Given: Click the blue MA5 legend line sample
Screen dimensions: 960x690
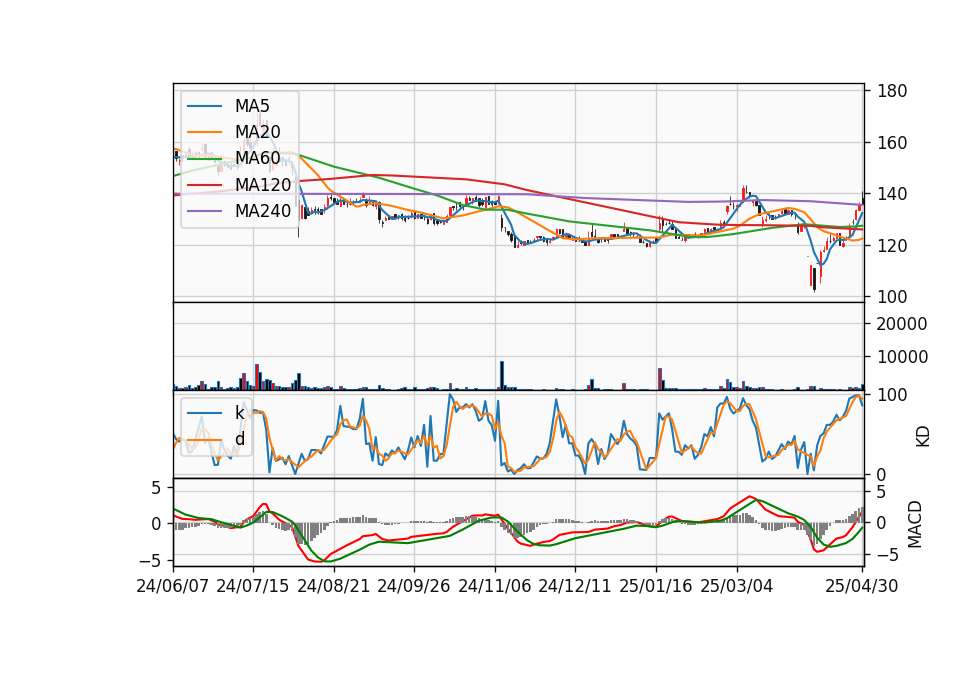Looking at the screenshot, I should (x=204, y=106).
